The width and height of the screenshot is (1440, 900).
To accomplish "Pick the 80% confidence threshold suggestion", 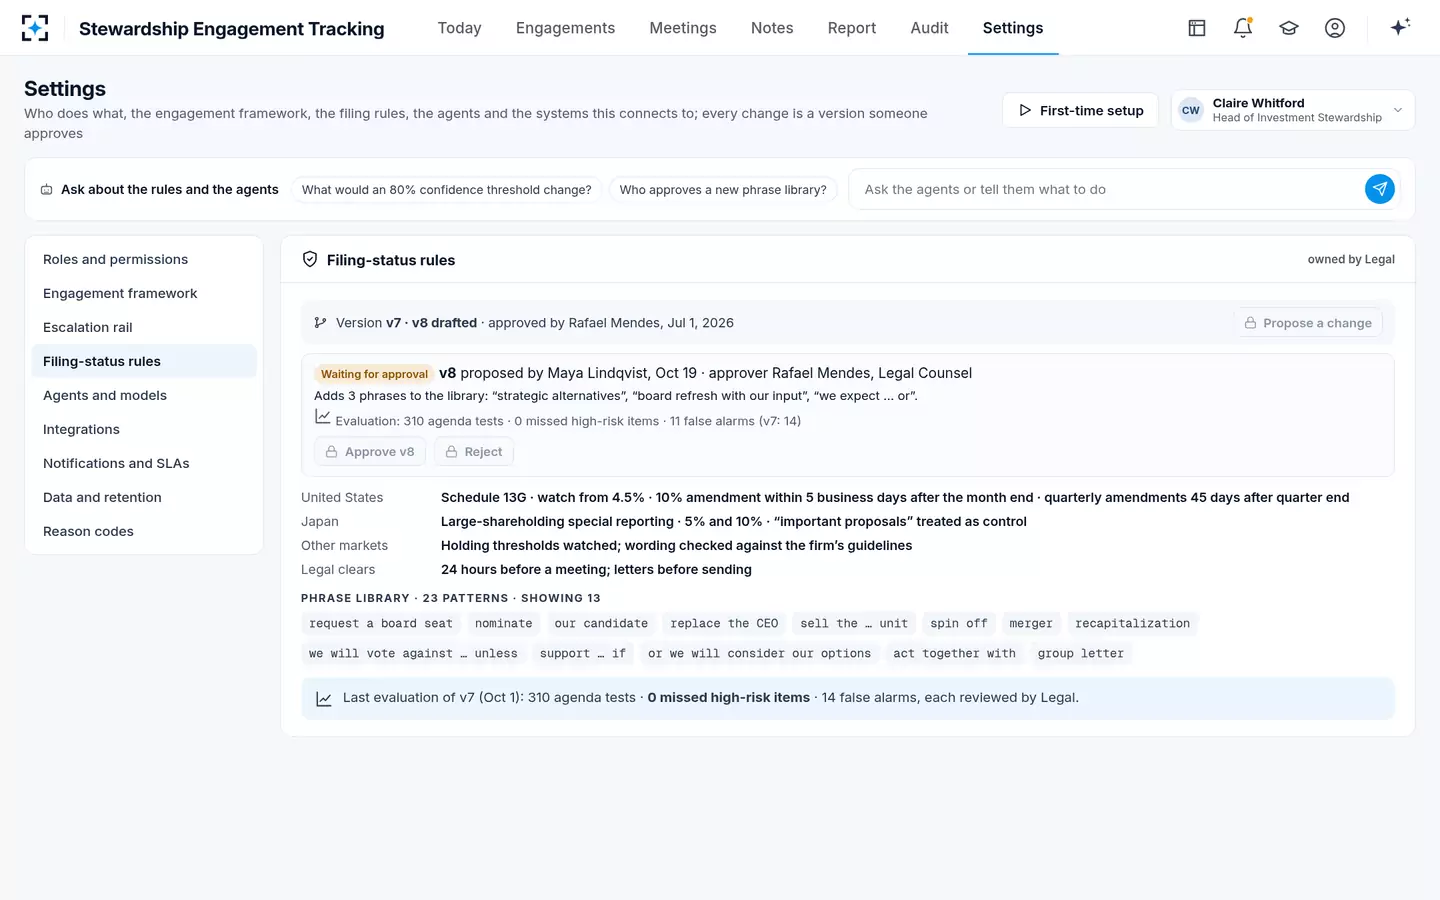I will [447, 190].
